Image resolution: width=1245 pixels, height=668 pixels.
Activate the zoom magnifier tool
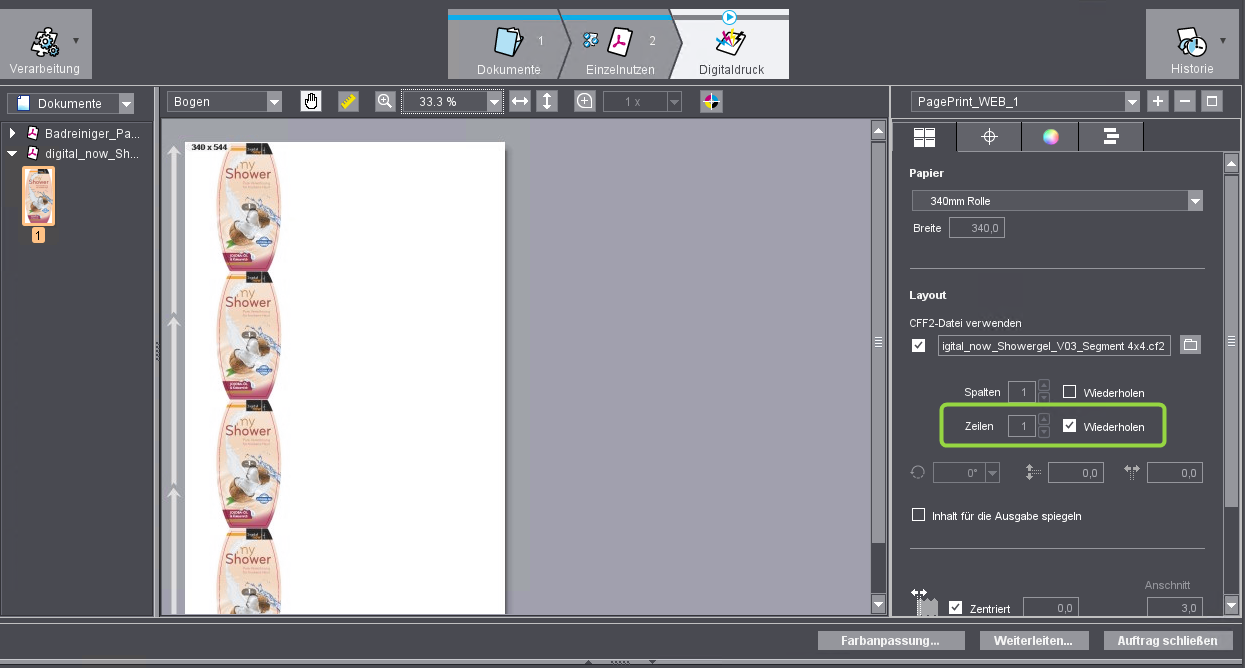click(384, 101)
